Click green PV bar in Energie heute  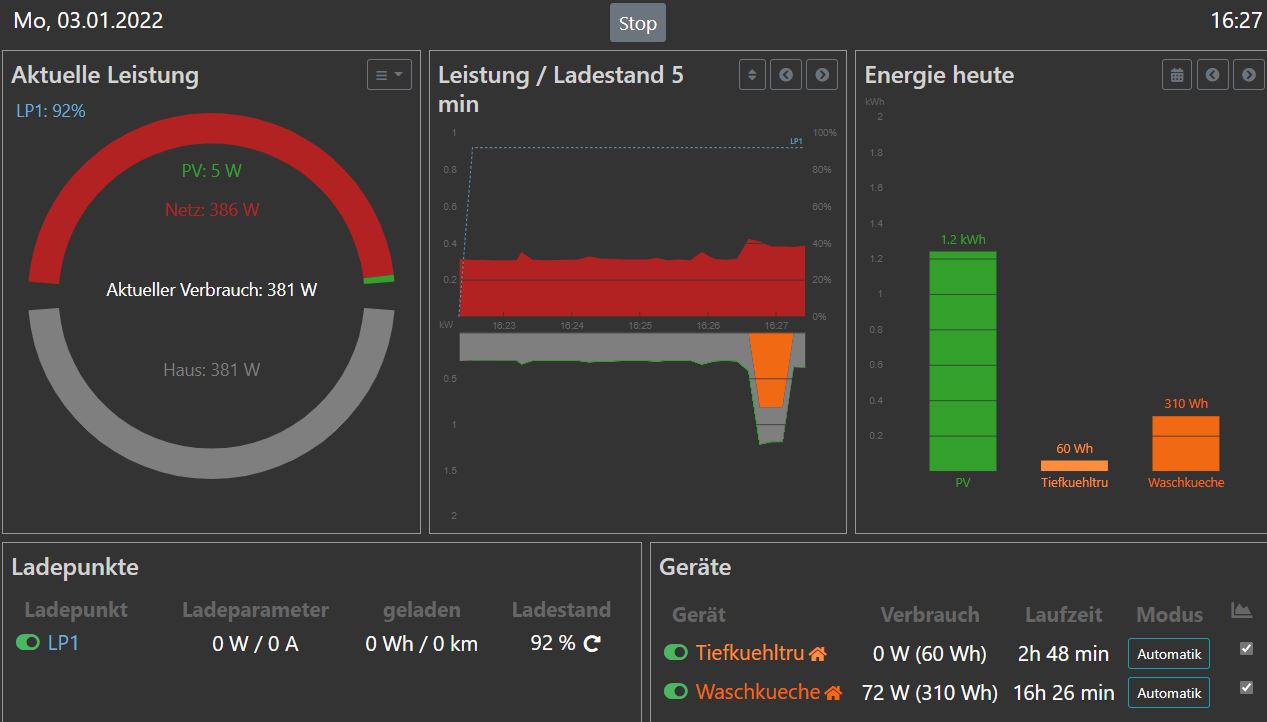point(963,361)
